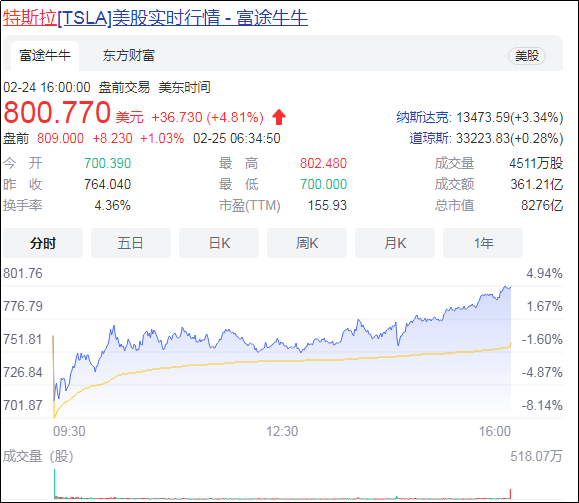Click the 最低 value 700.000
Screen dimensions: 579x503
pos(323,184)
